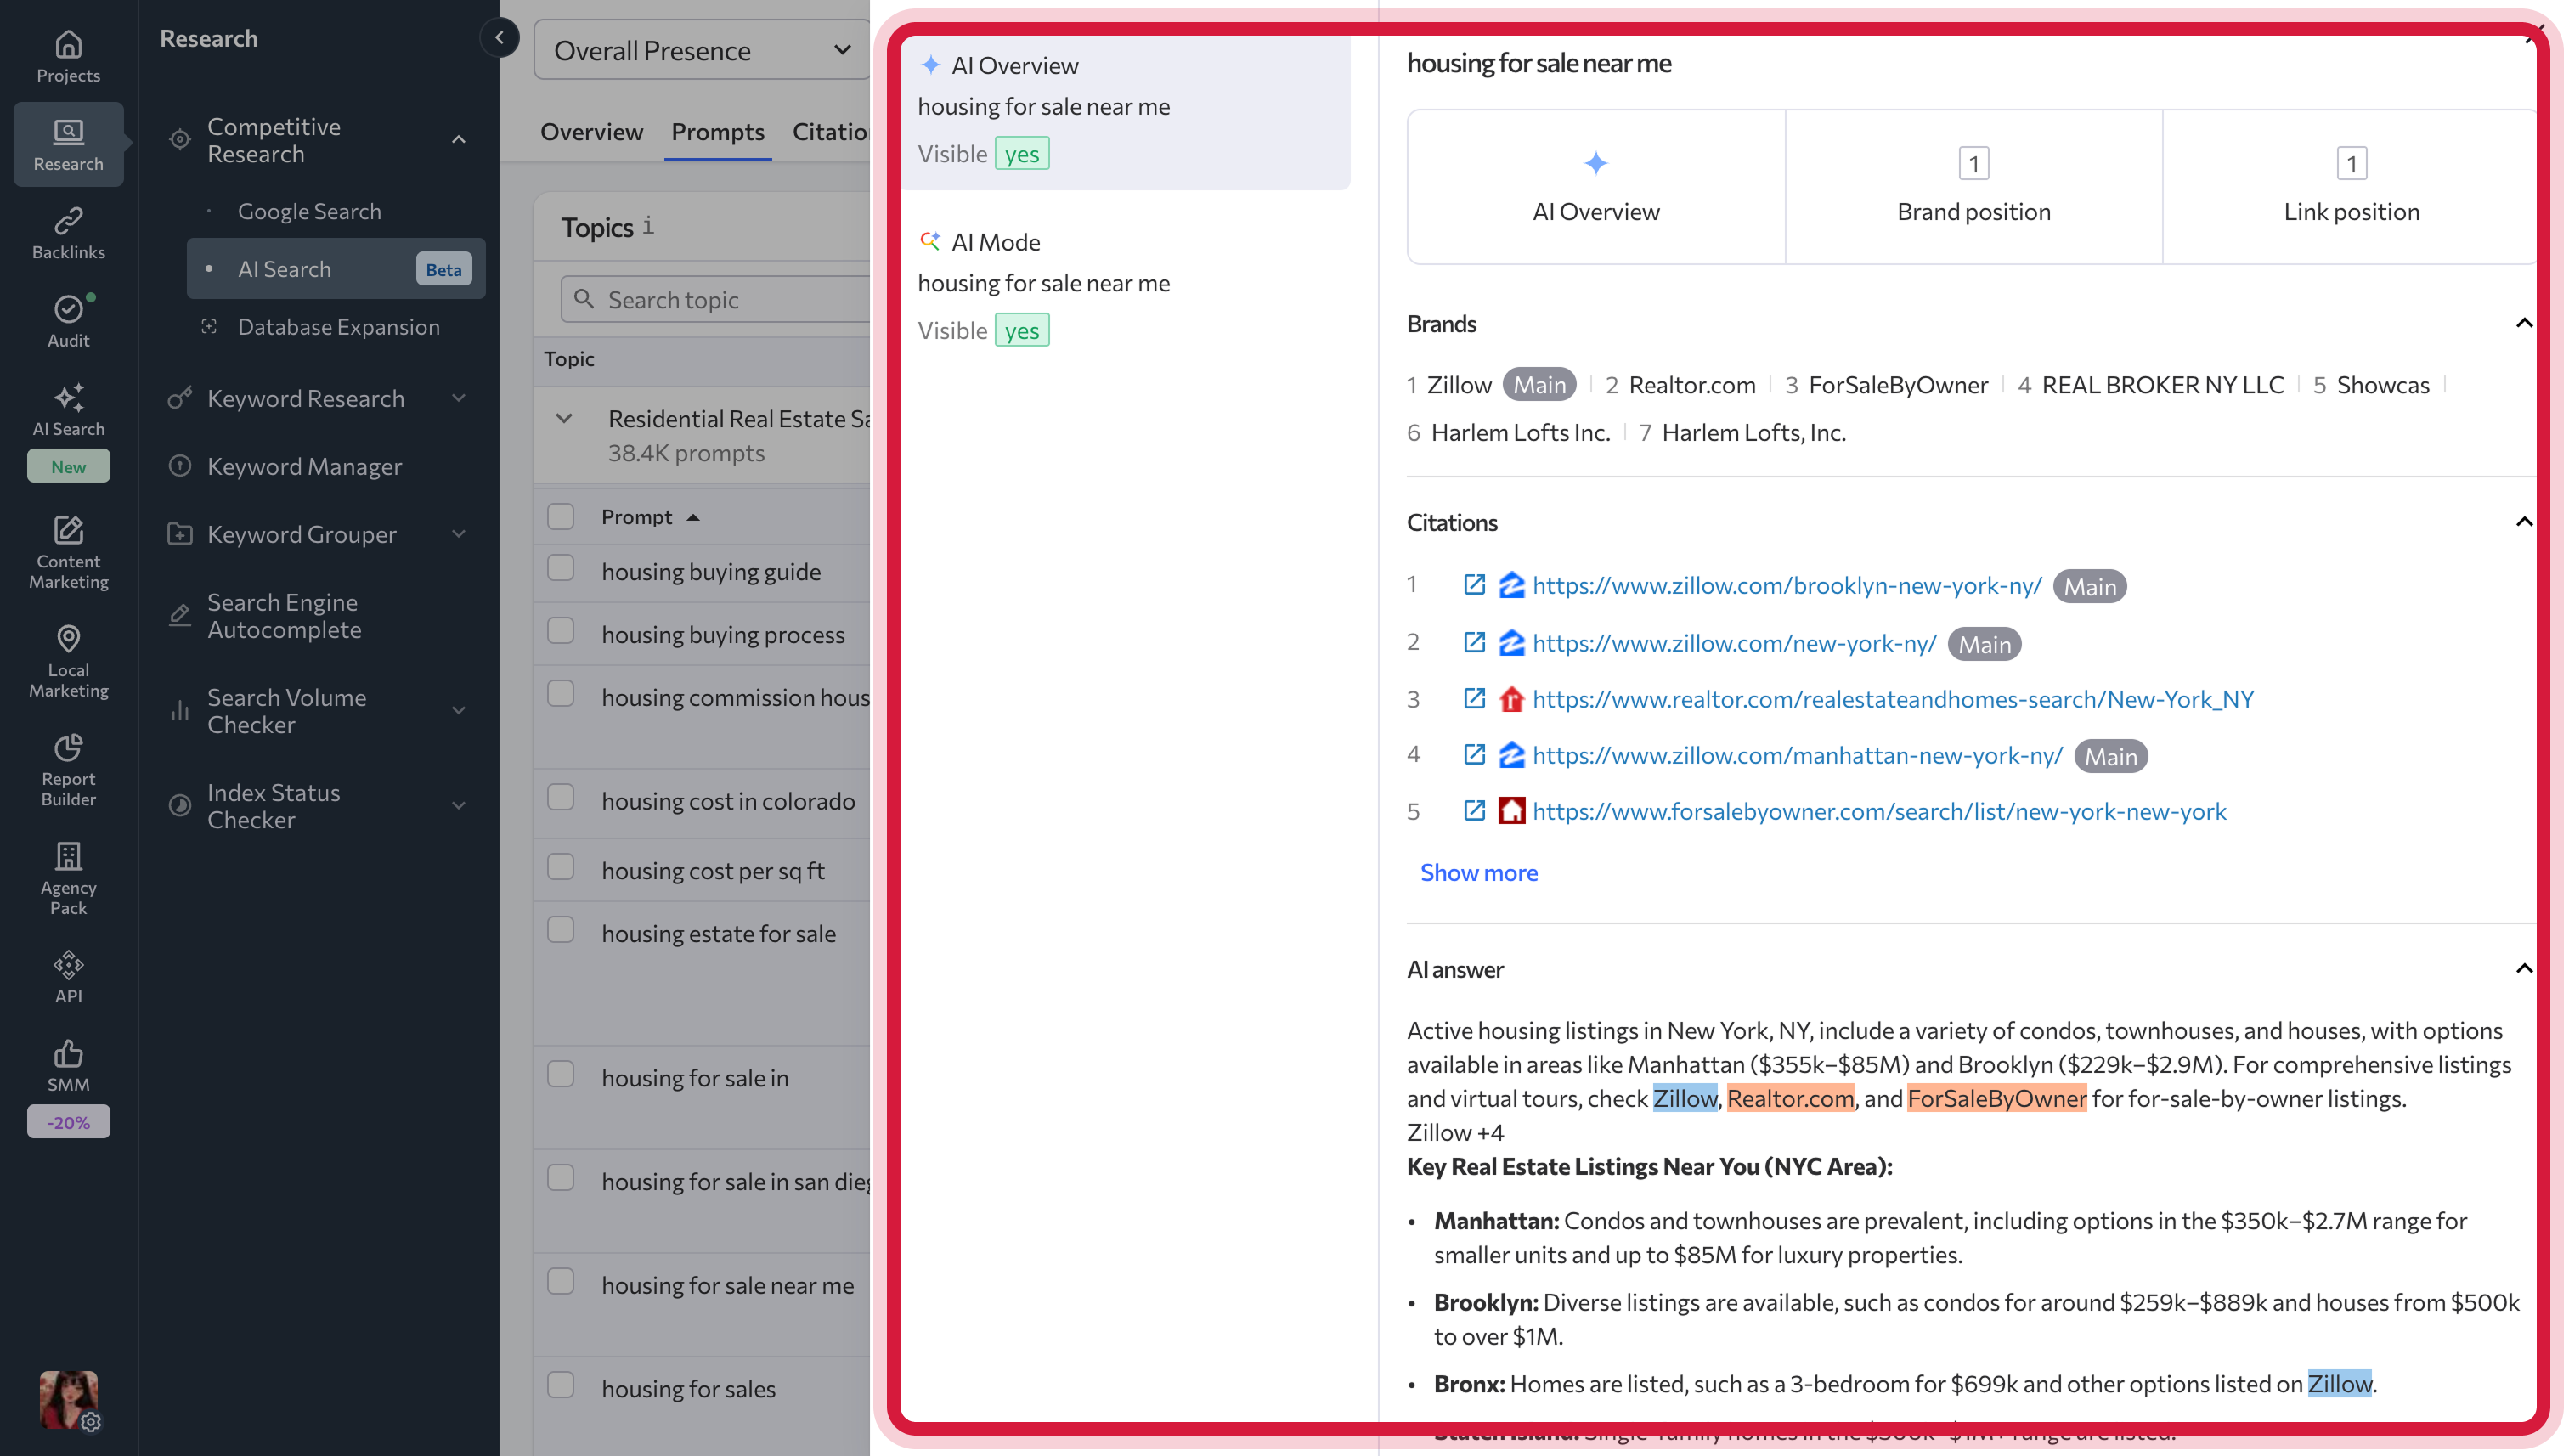
Task: Open the realtor.com New-York_NY citation link
Action: [x=1893, y=699]
